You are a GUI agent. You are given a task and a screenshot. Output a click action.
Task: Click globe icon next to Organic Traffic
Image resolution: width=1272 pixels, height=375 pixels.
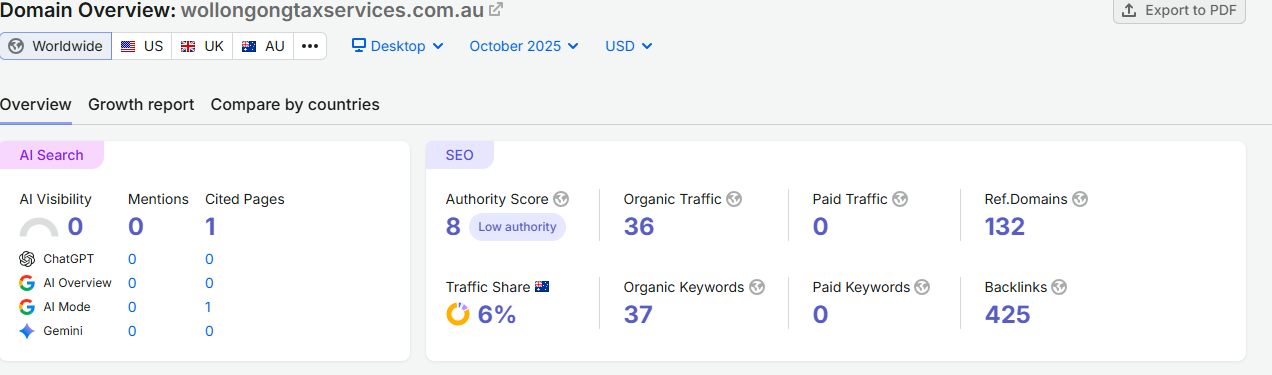pyautogui.click(x=734, y=199)
